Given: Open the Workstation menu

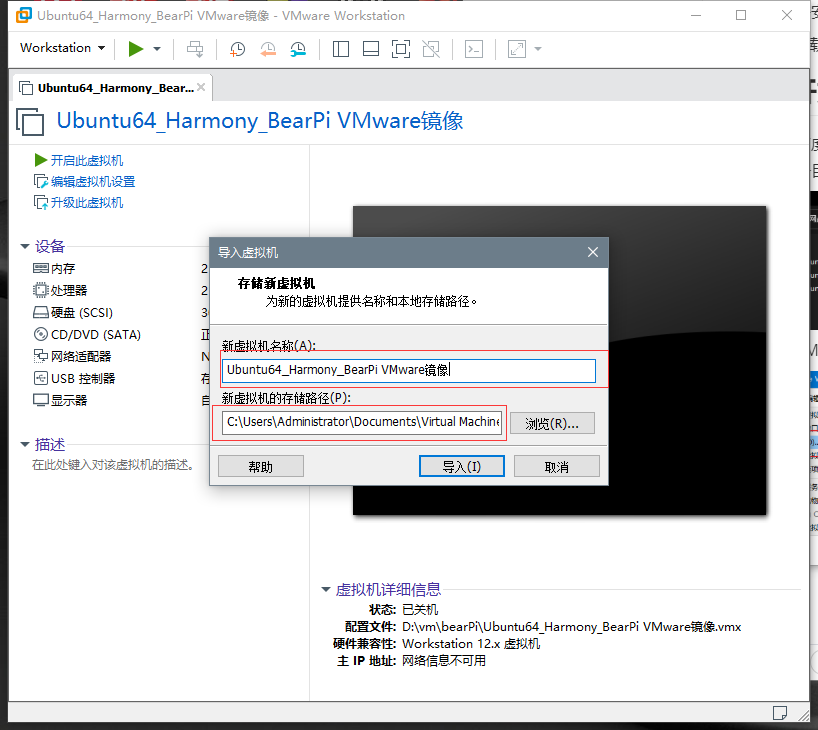Looking at the screenshot, I should pos(63,48).
